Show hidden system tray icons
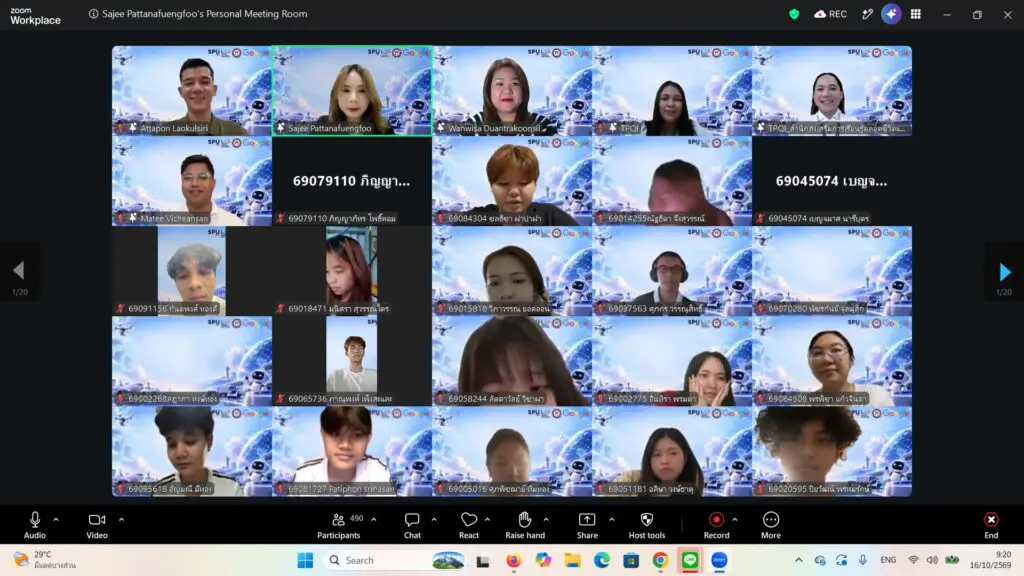Viewport: 1024px width, 576px height. click(x=799, y=560)
